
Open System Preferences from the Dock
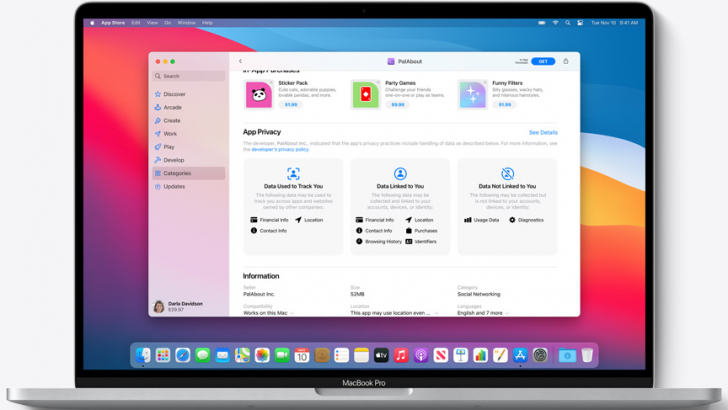click(x=540, y=355)
